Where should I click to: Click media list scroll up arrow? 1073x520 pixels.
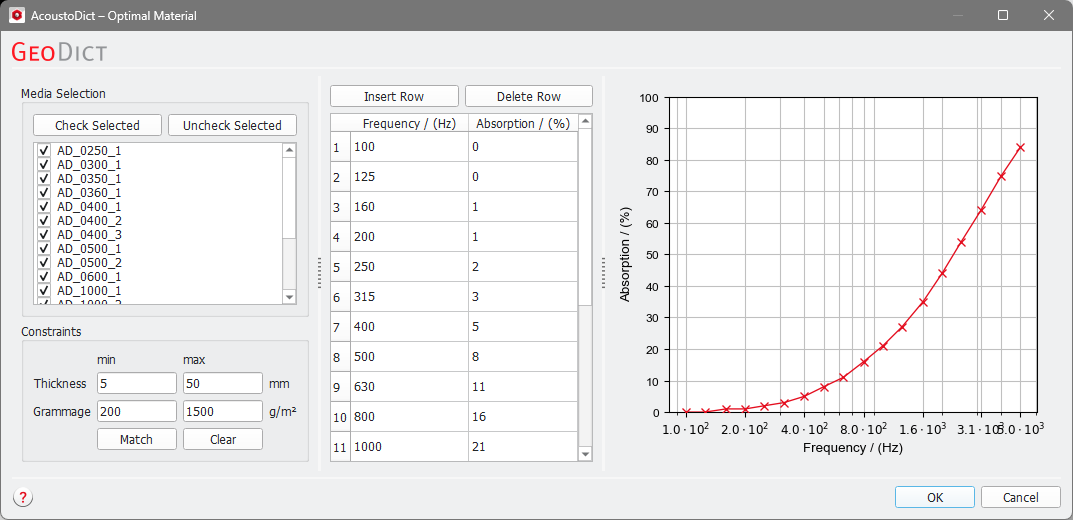click(x=289, y=150)
